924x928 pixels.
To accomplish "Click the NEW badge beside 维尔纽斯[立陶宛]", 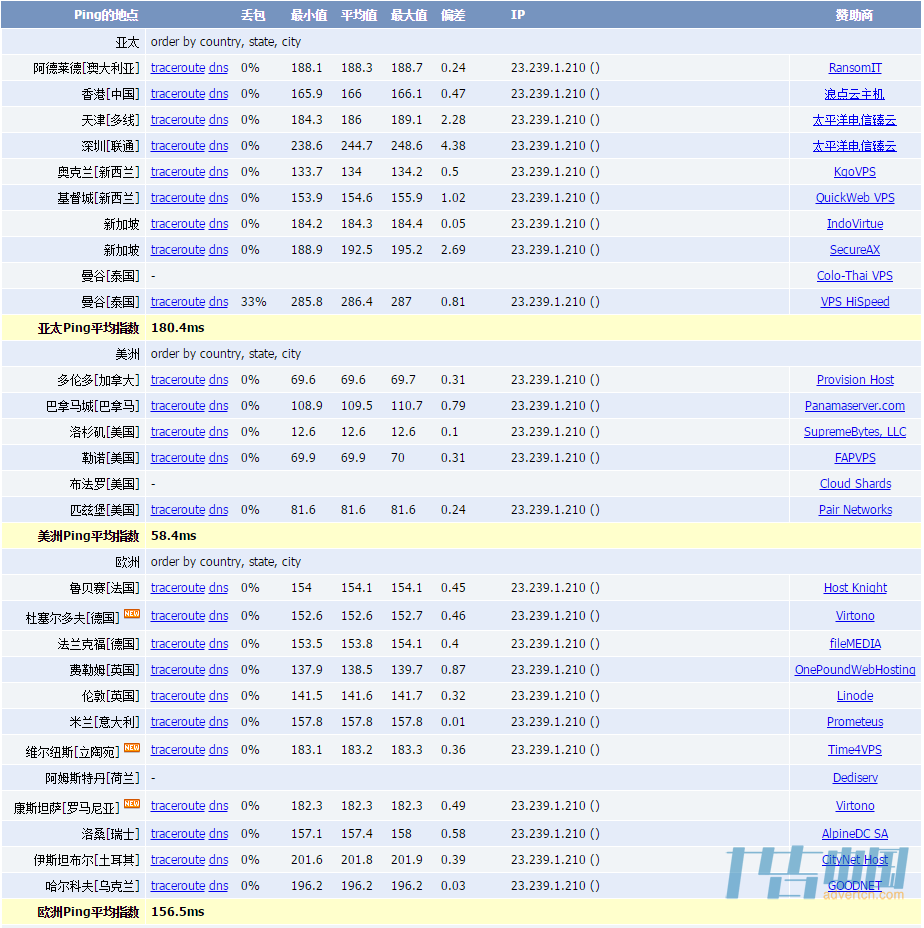I will tap(131, 747).
